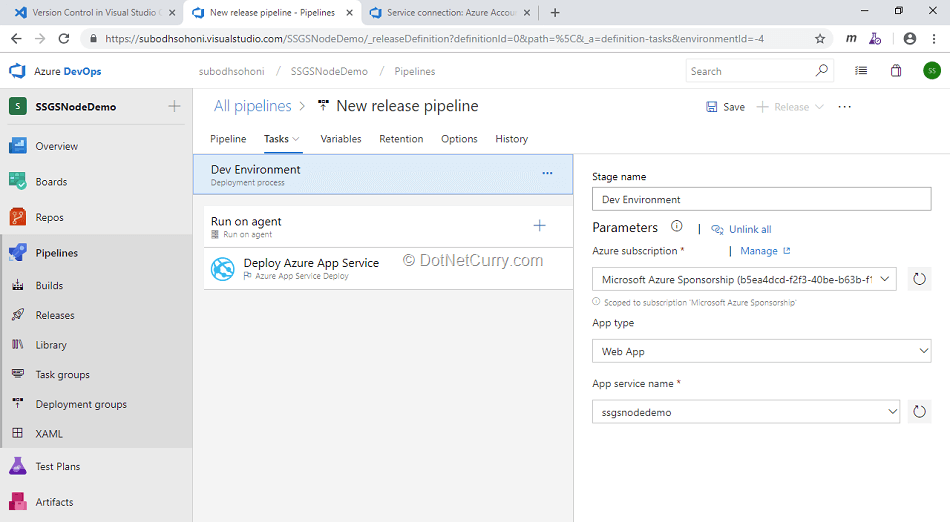Open the Overview hub icon
Image resolution: width=950 pixels, height=522 pixels.
pos(18,146)
